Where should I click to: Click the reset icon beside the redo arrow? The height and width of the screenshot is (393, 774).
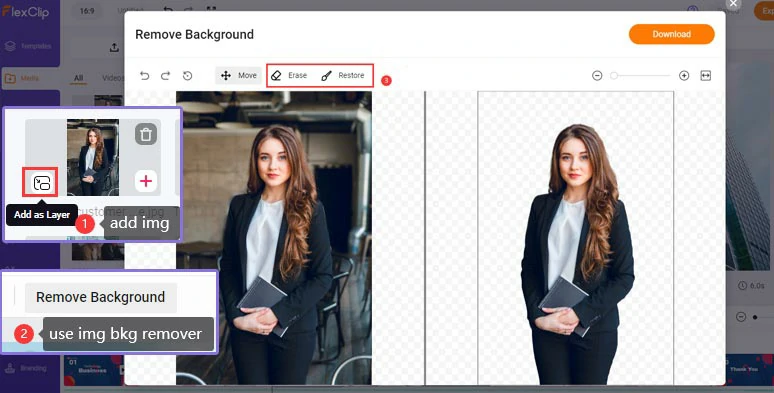[187, 76]
